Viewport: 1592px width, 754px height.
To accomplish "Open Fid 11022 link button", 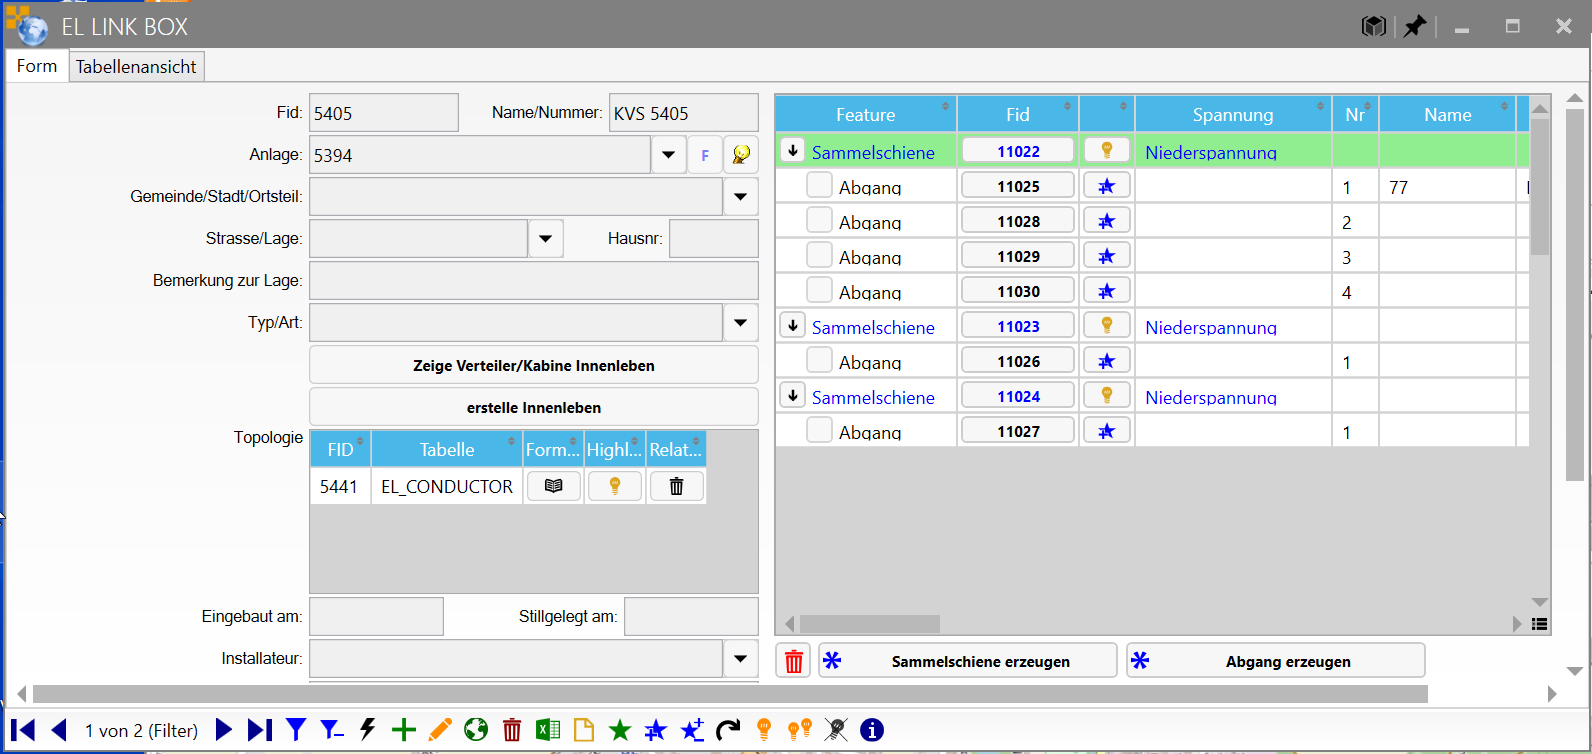I will click(x=1018, y=151).
